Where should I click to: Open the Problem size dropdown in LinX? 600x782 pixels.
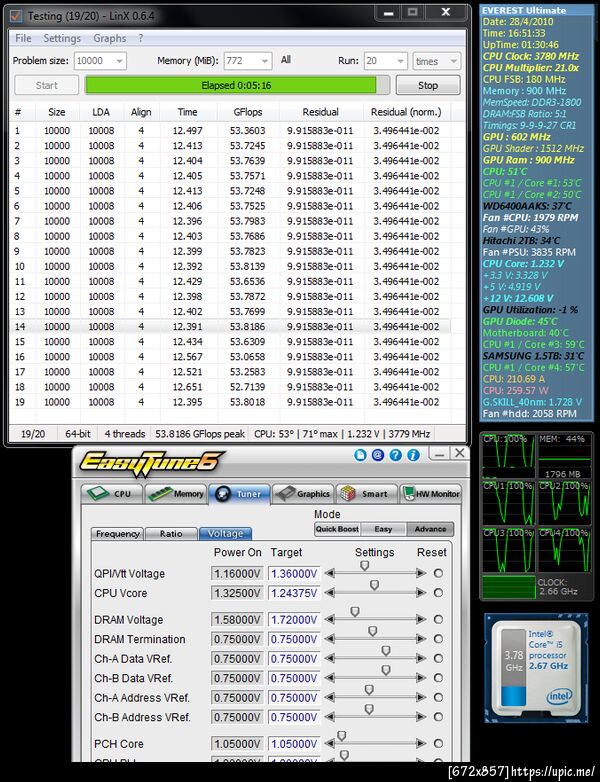(100, 61)
